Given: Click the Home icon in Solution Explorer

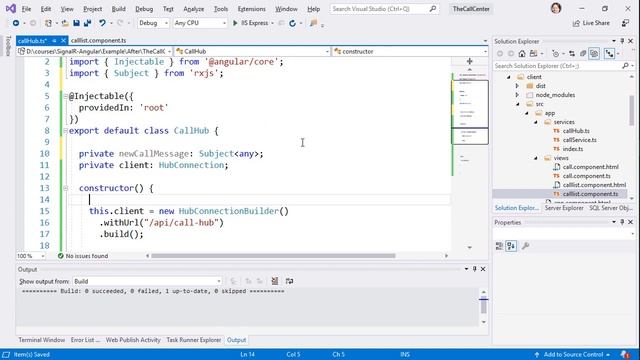Looking at the screenshot, I should click(522, 53).
